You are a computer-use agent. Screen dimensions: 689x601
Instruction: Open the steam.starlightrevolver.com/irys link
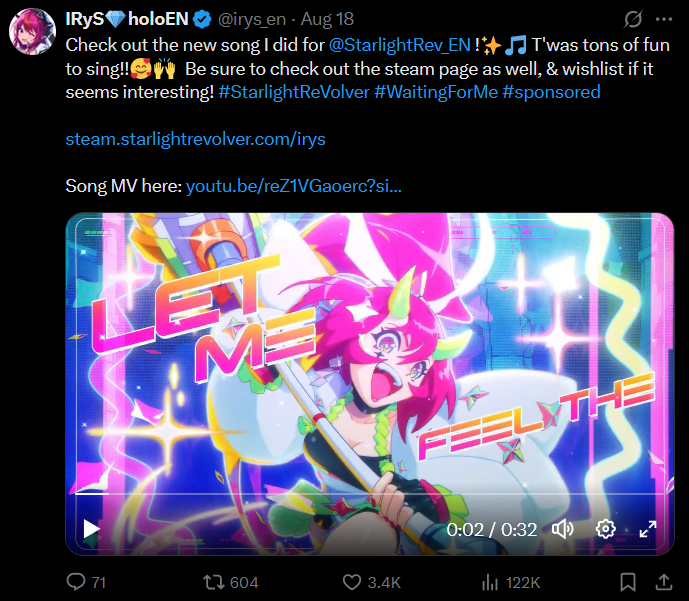point(195,139)
